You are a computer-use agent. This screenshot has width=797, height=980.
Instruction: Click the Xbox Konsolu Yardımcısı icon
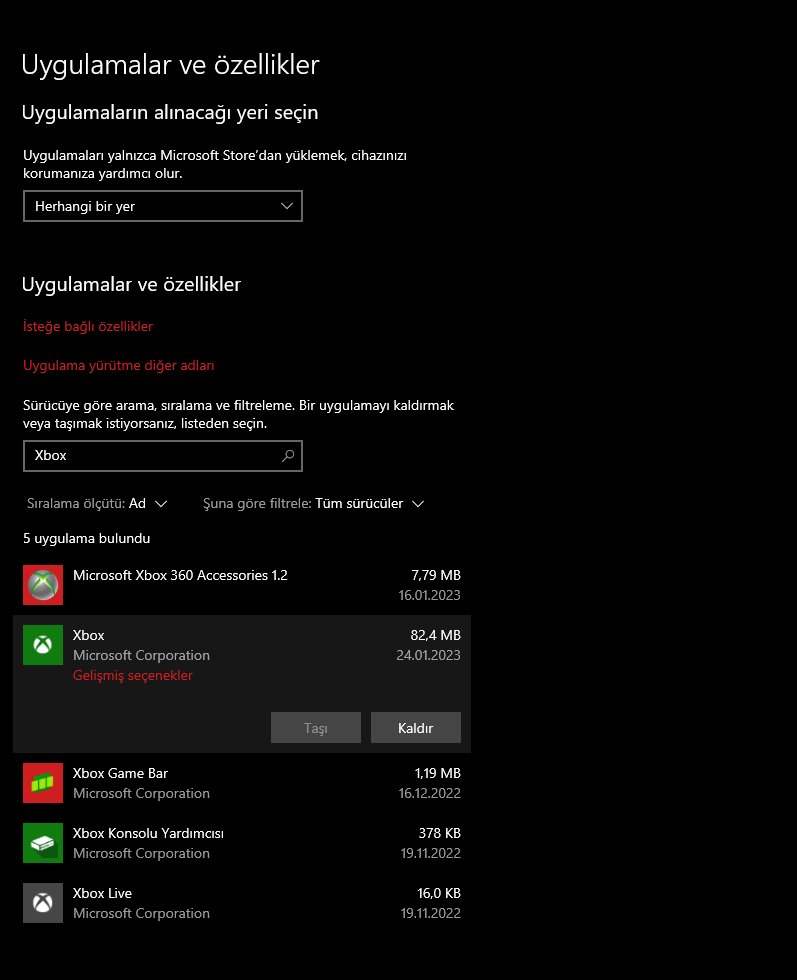pos(43,843)
